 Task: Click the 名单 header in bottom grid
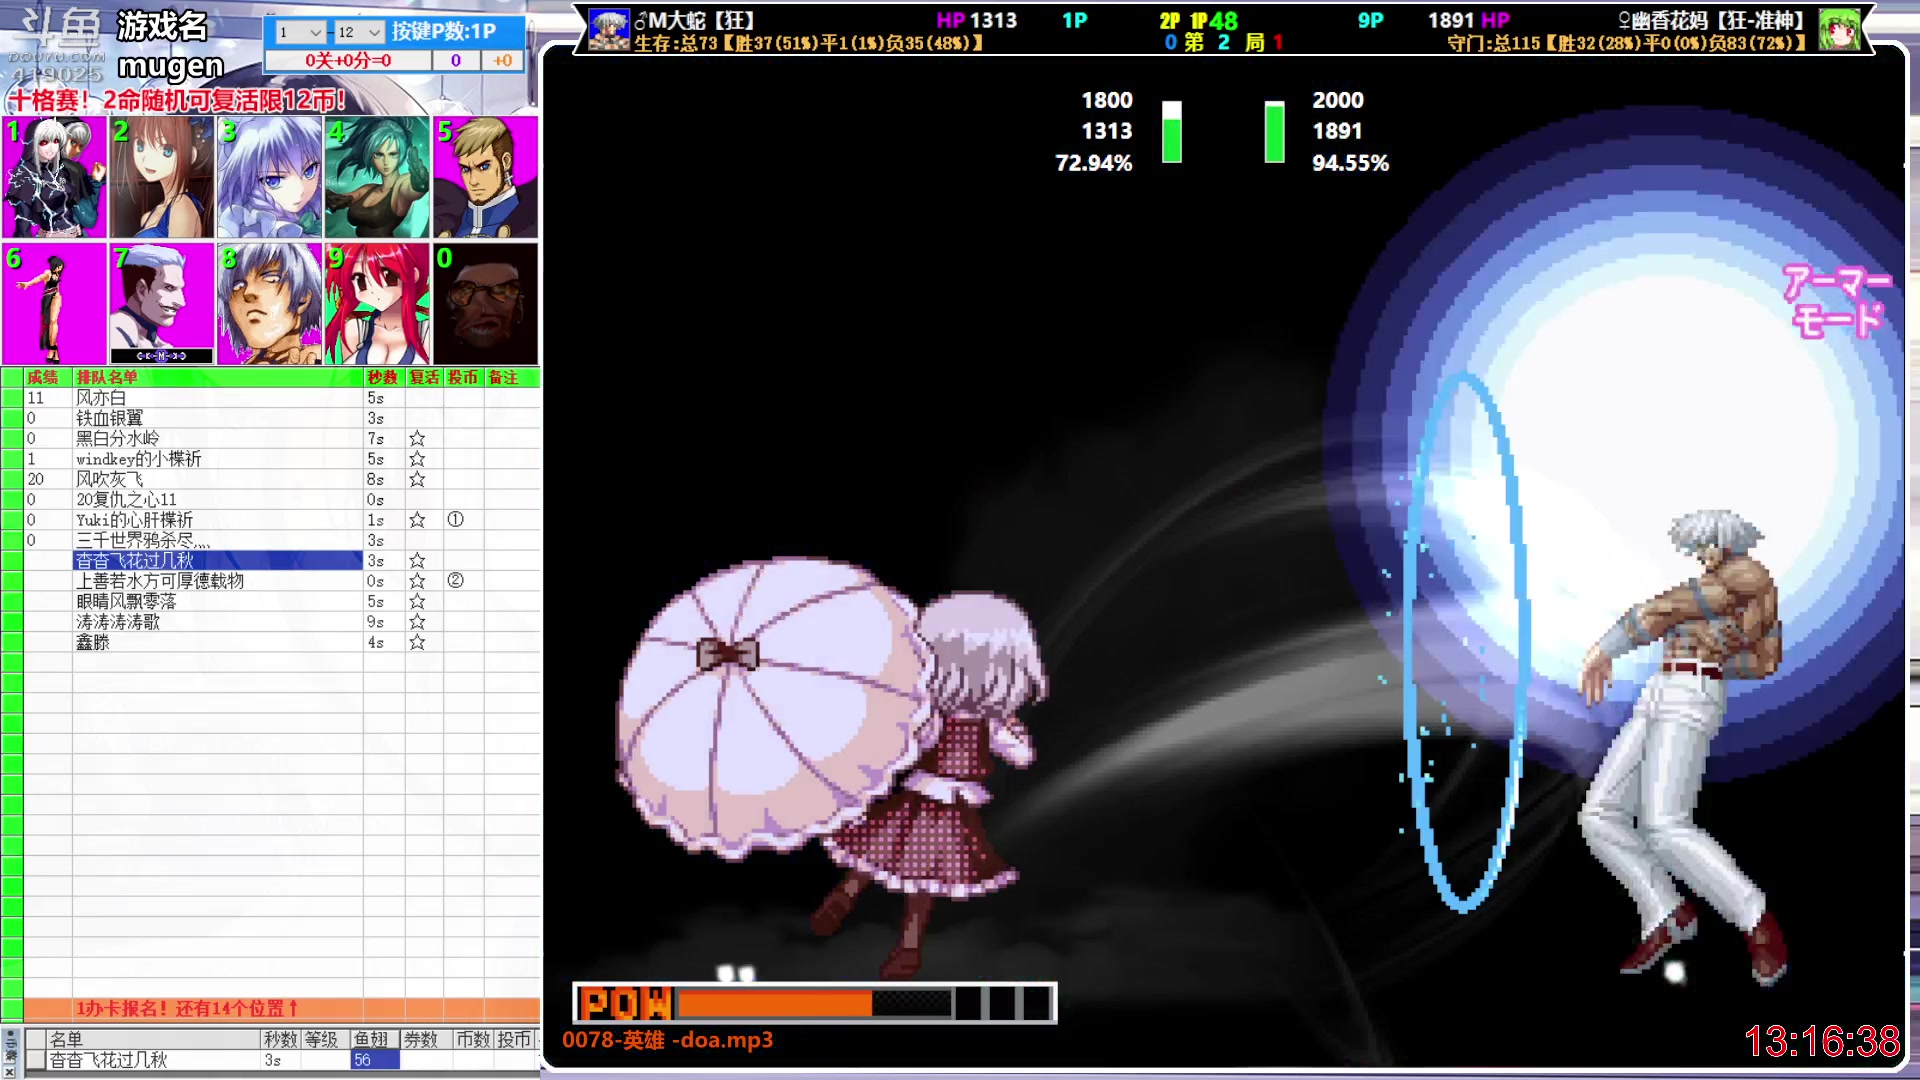[x=66, y=1040]
